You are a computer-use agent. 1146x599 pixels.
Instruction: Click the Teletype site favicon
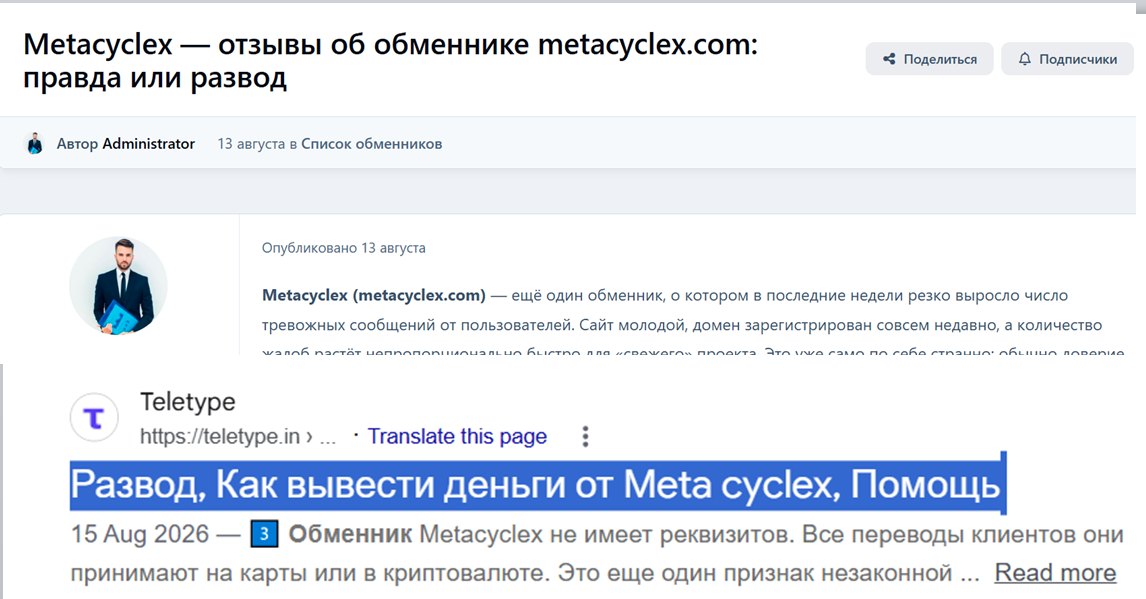(x=94, y=418)
